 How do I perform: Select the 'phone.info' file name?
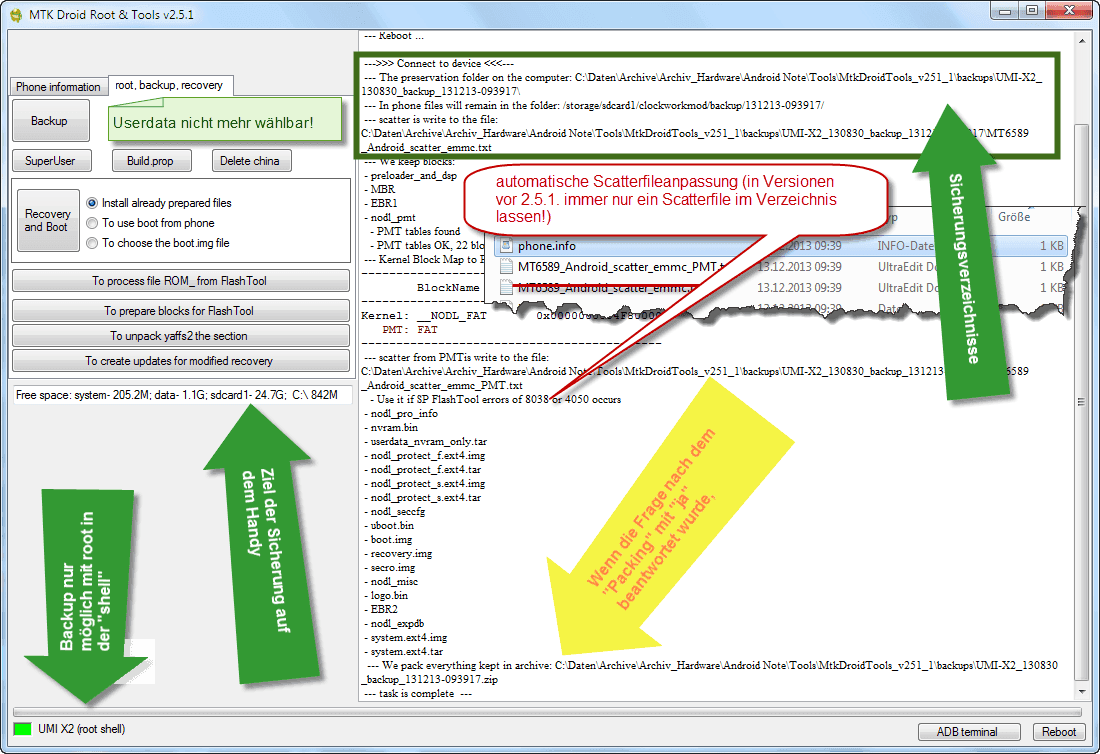(x=546, y=245)
